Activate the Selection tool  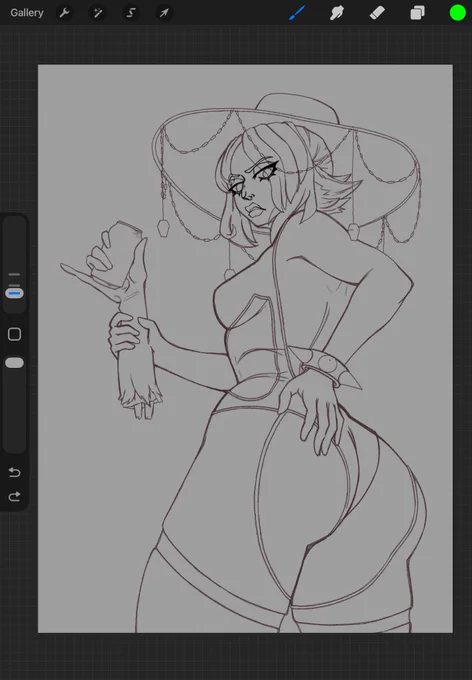tap(131, 13)
